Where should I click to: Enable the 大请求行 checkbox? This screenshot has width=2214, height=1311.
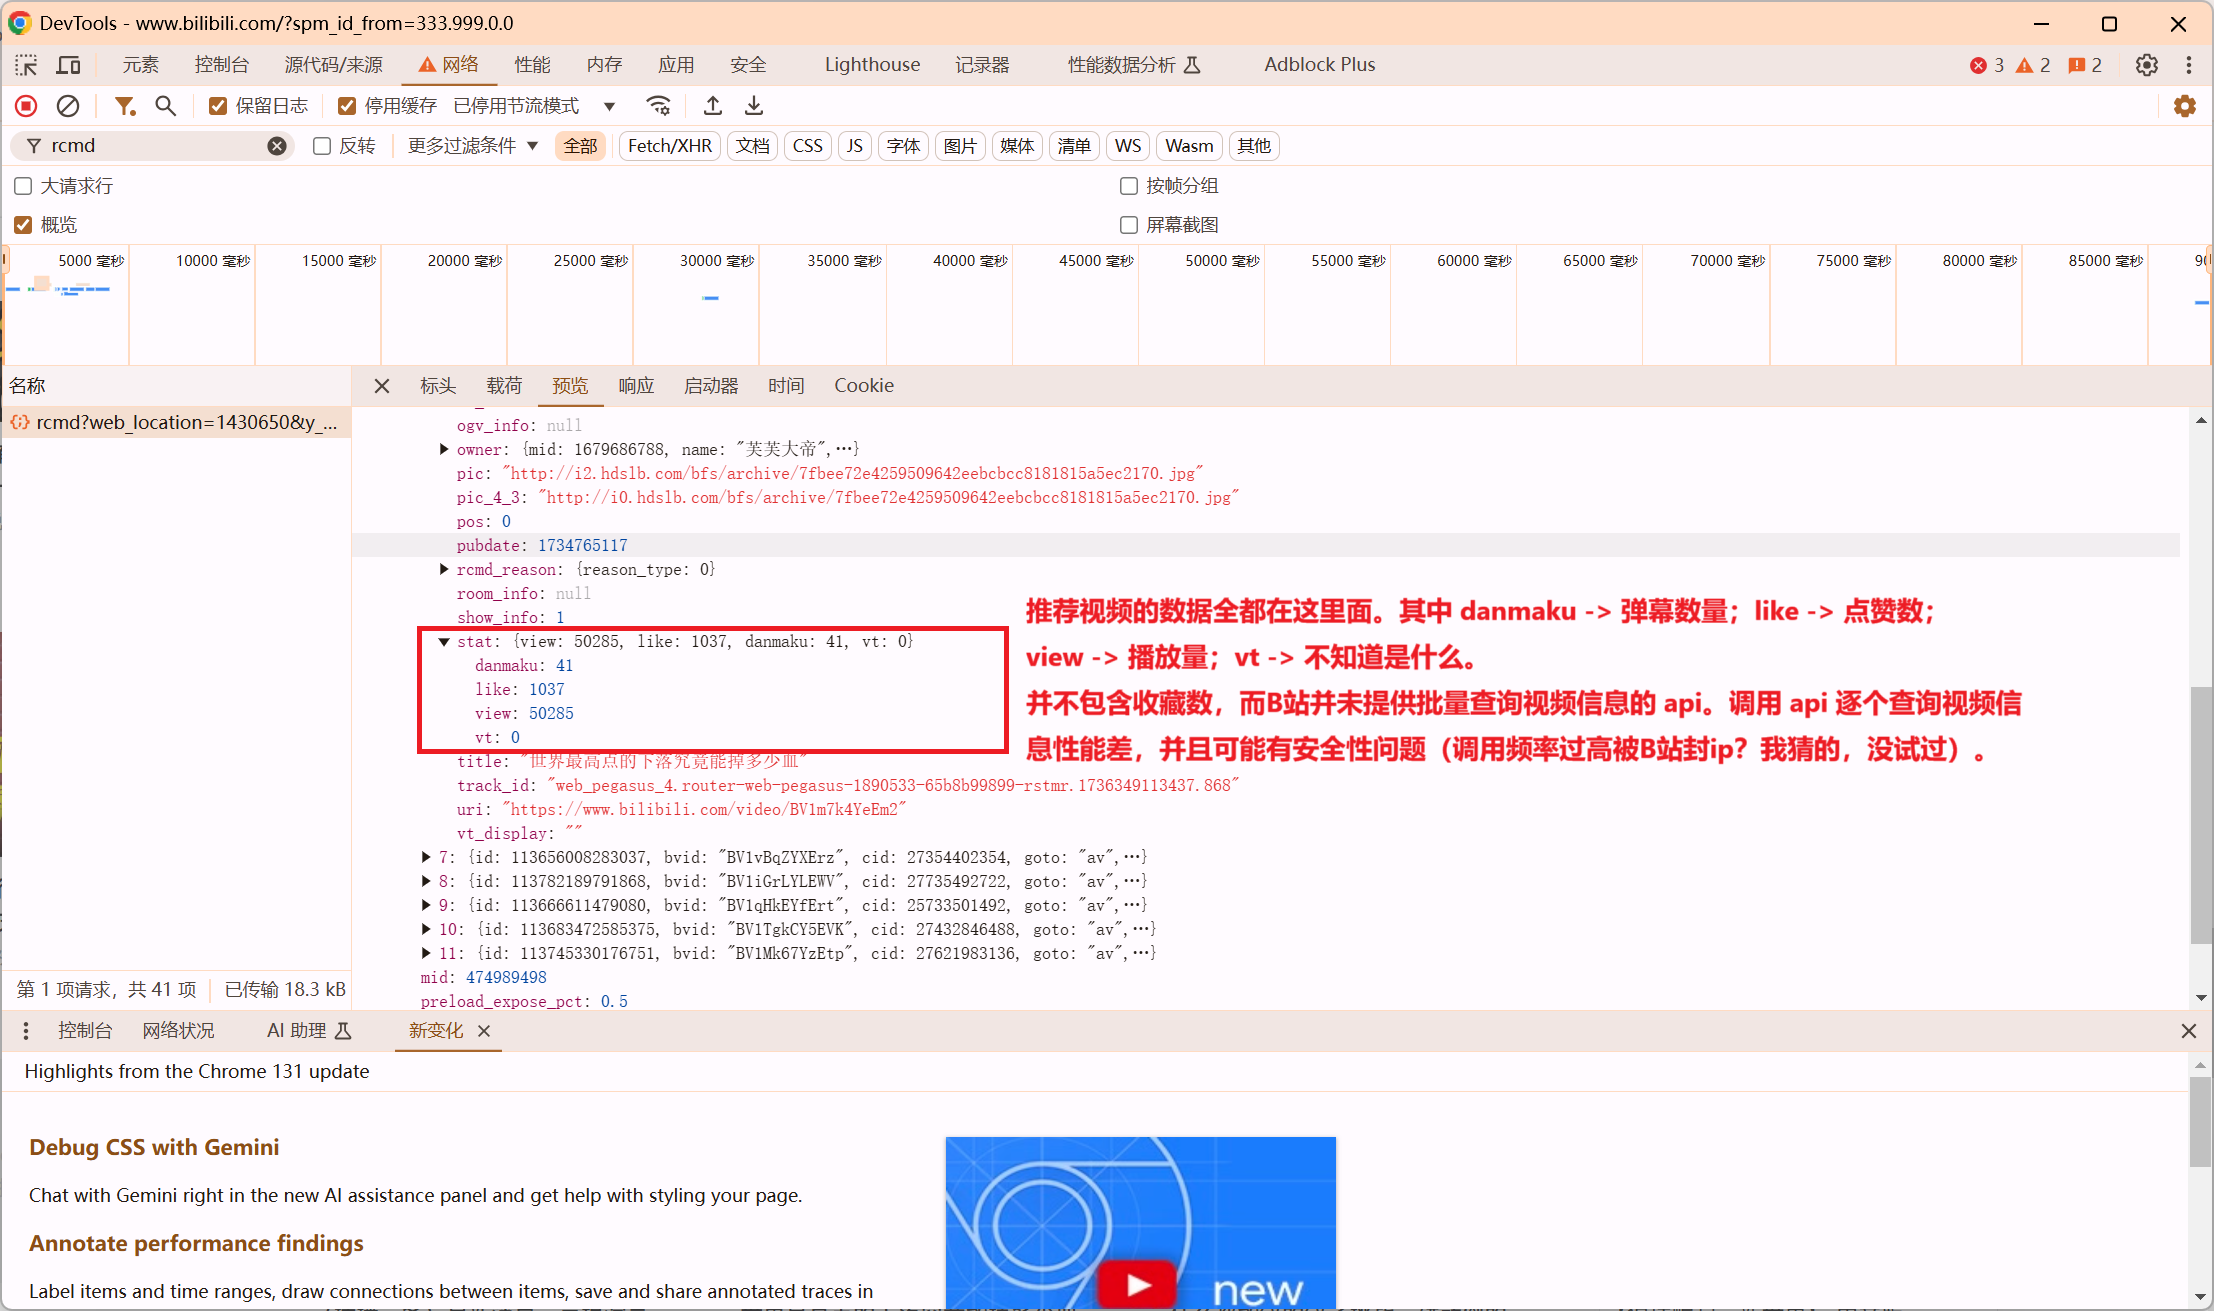point(23,186)
